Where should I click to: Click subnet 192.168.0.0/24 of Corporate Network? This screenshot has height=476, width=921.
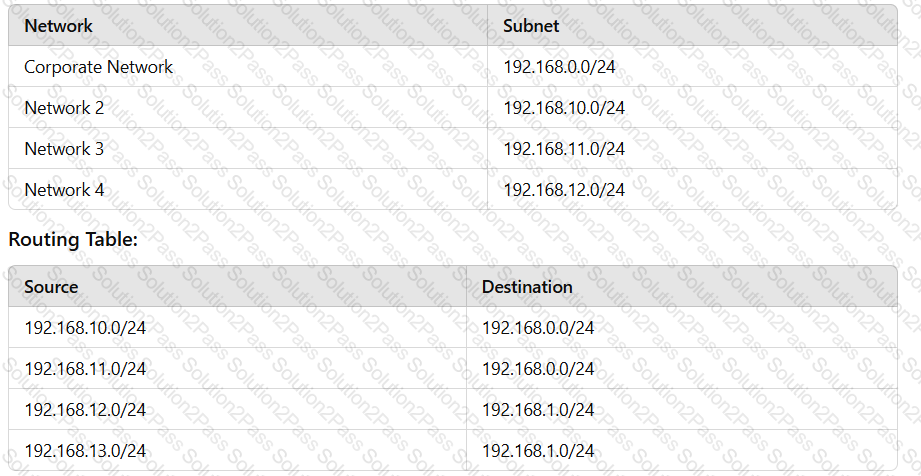pos(559,67)
